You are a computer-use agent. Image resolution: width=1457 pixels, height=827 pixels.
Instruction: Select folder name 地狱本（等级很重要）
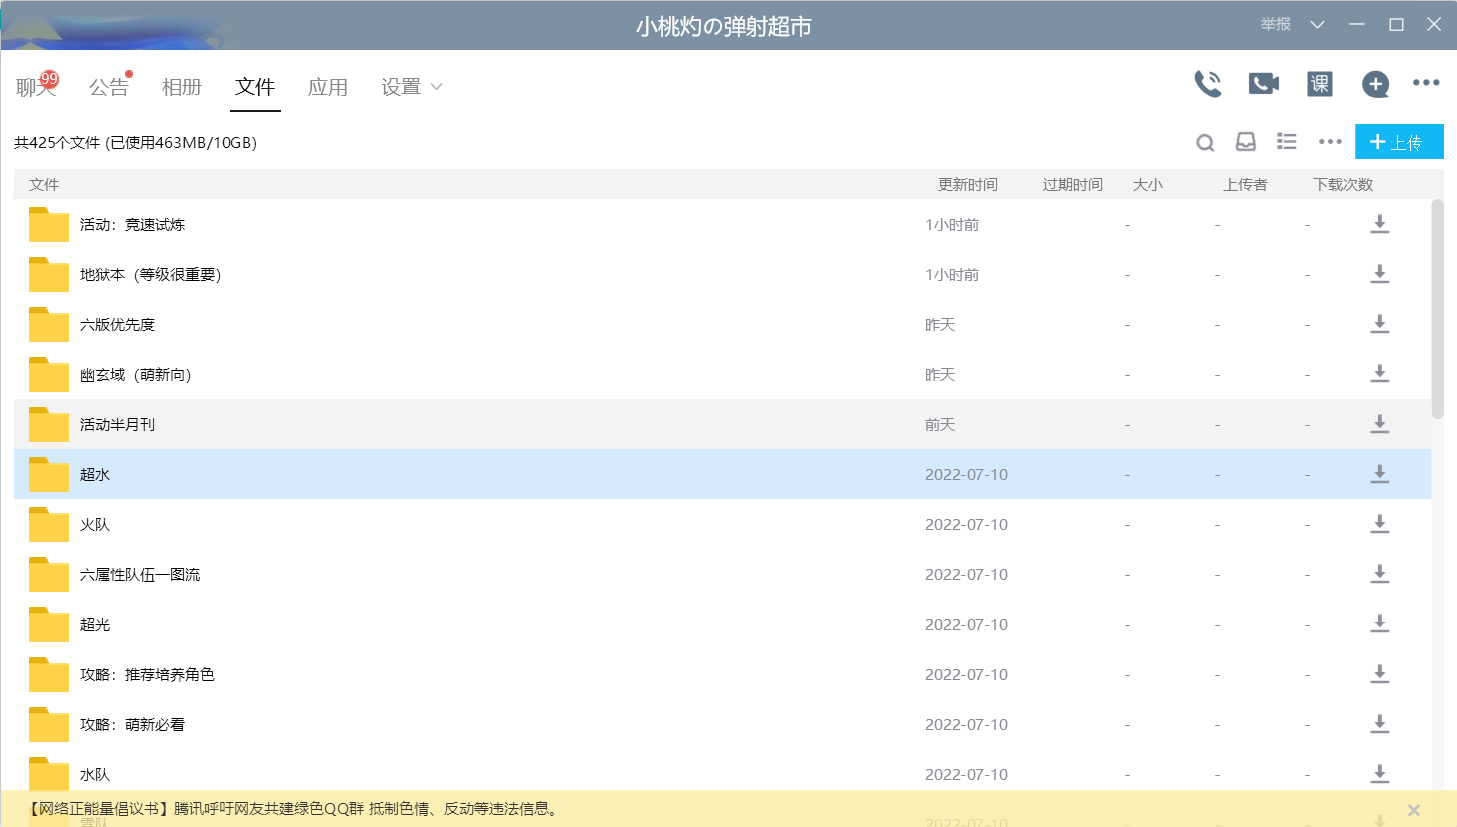pyautogui.click(x=150, y=274)
